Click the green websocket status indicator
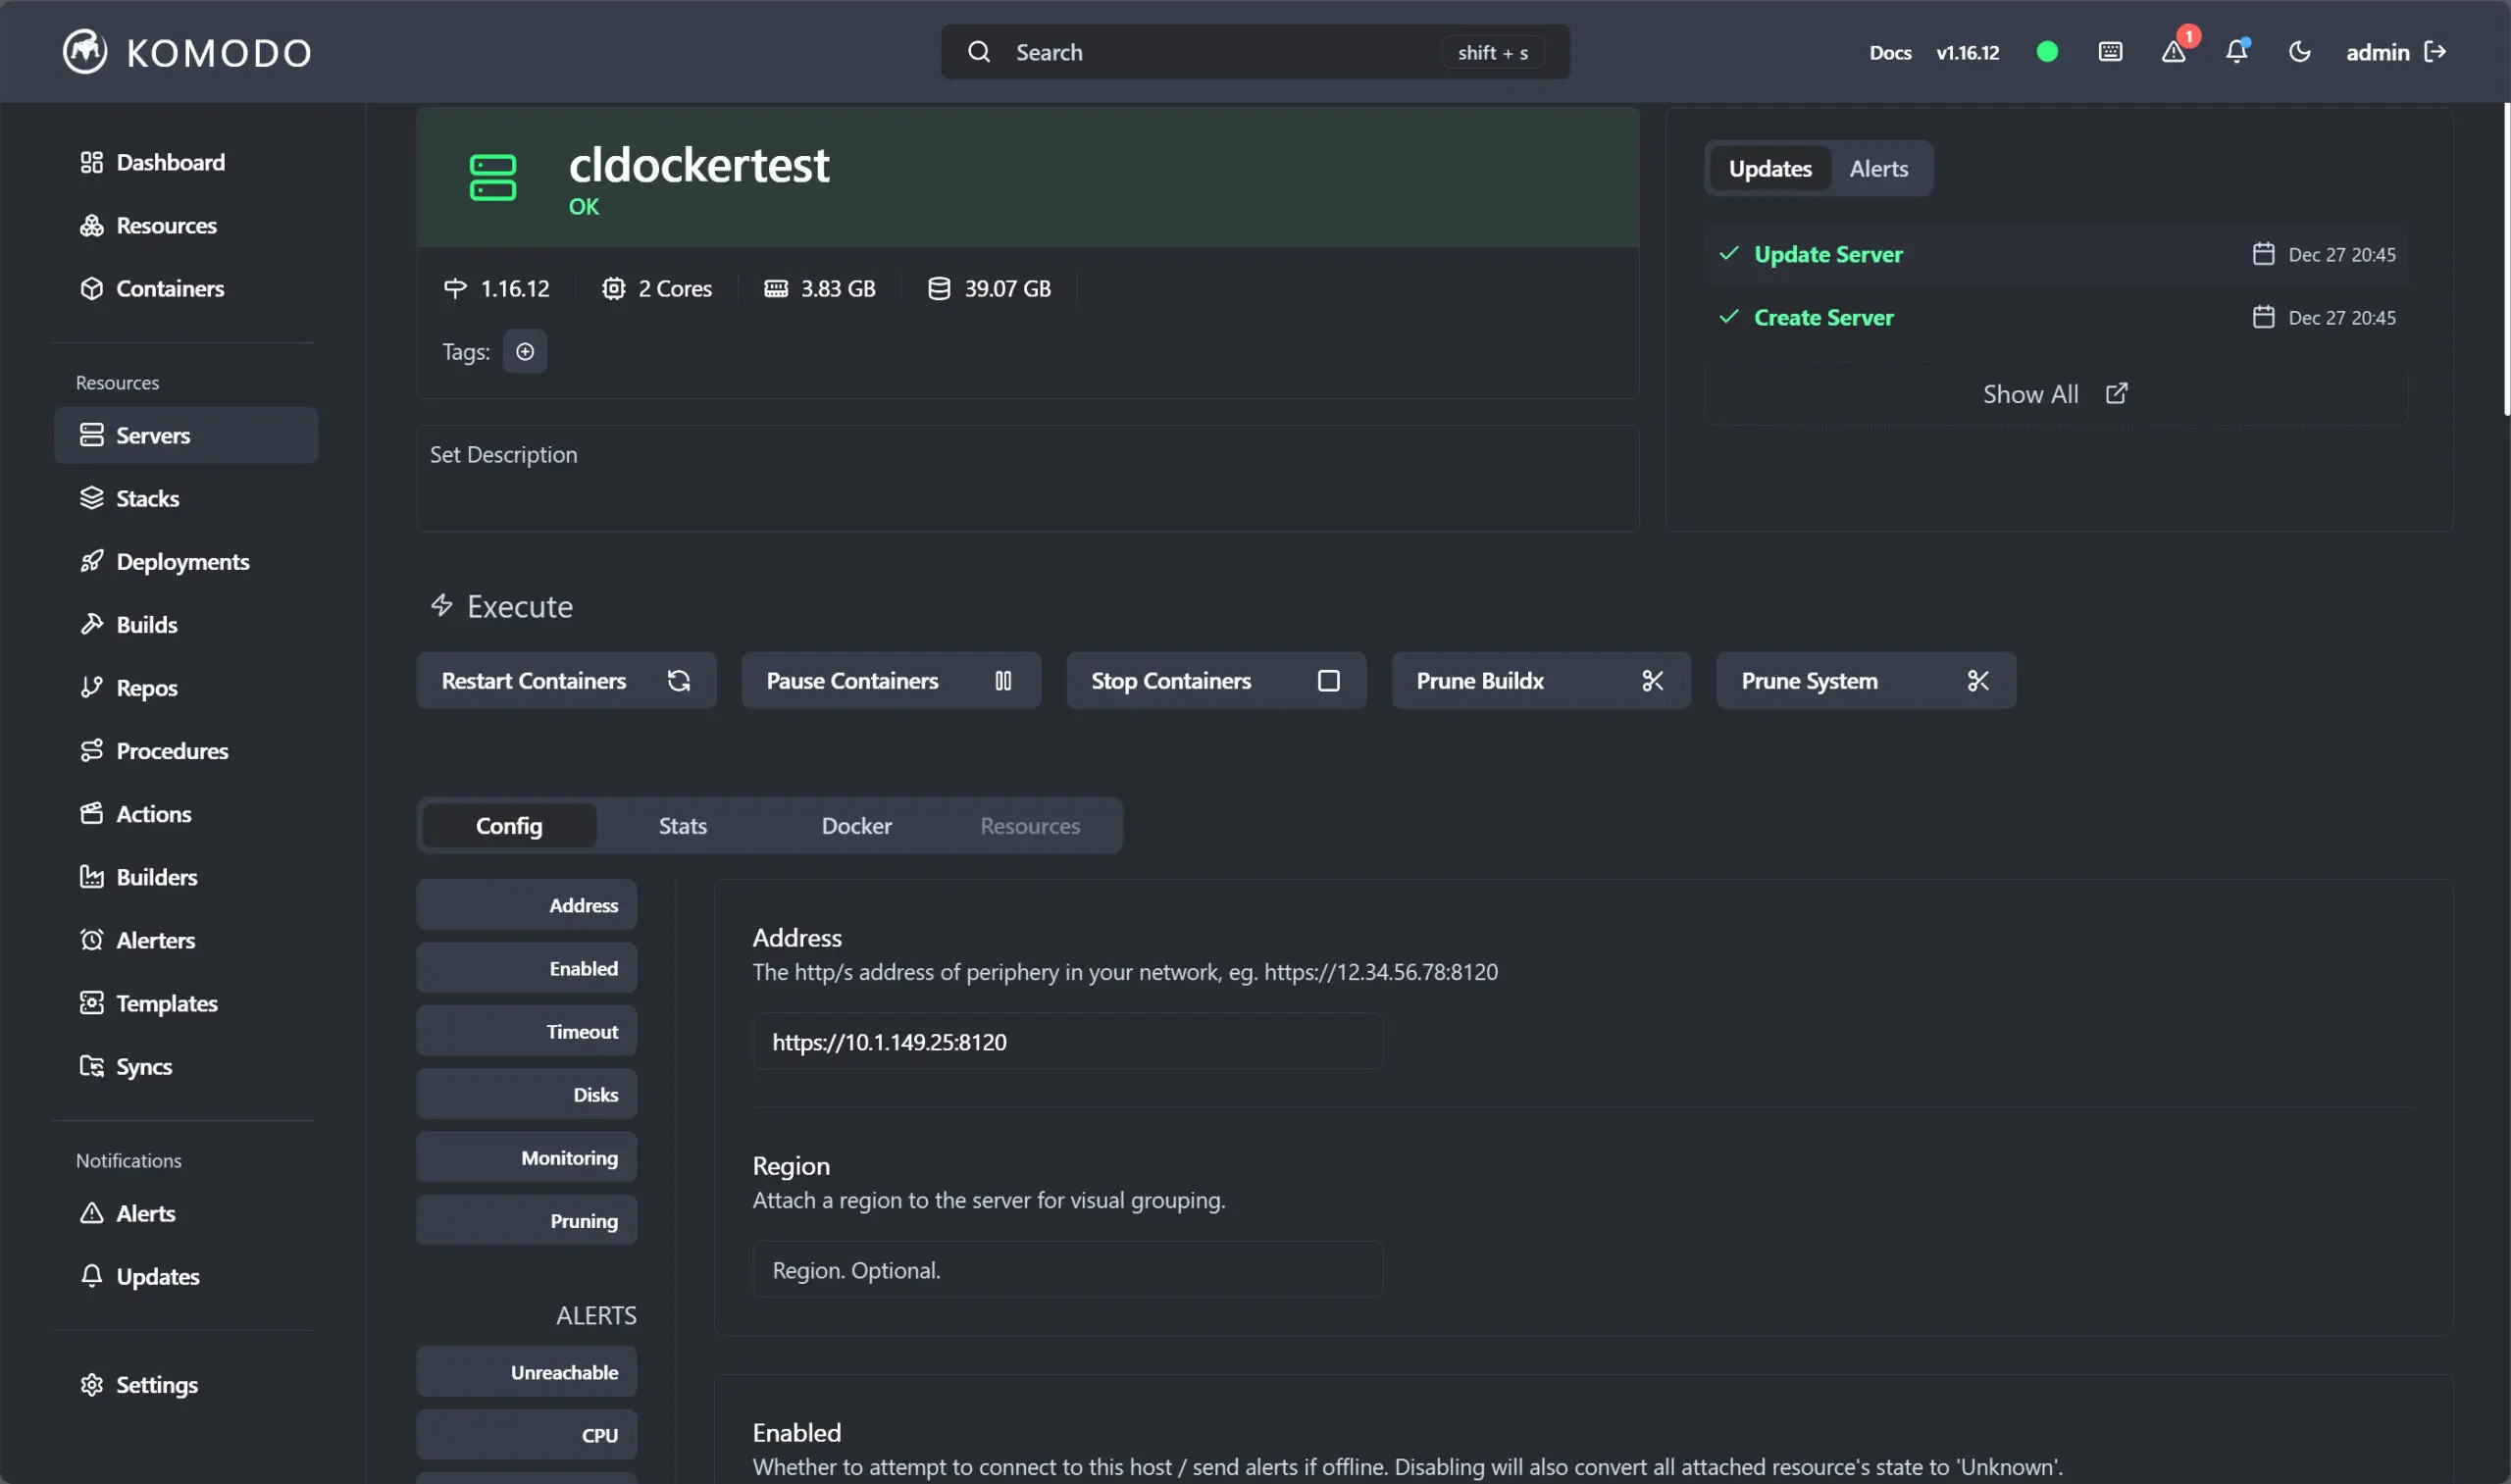Screen dimensions: 2511x1484 tap(2047, 52)
